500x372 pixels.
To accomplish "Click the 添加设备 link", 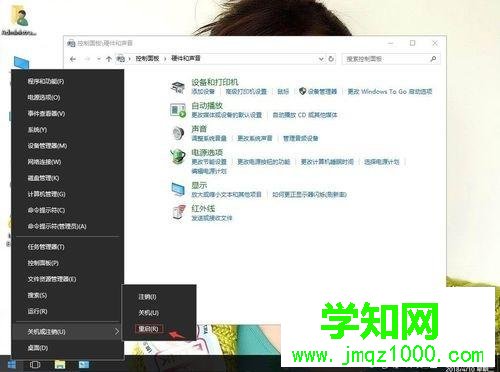I will pyautogui.click(x=203, y=91).
